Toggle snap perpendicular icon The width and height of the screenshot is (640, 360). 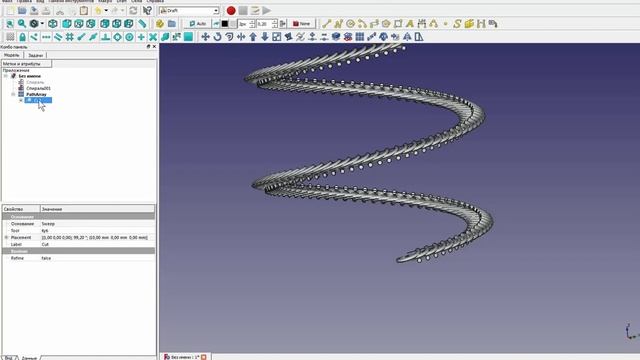105,37
